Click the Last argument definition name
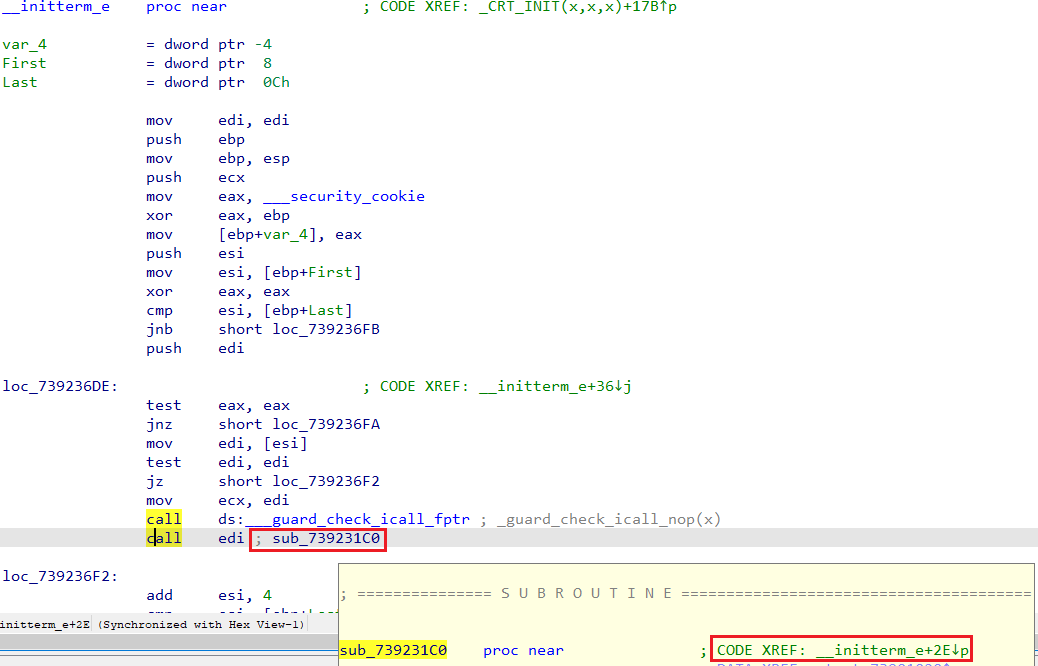The width and height of the screenshot is (1038, 666). [x=19, y=83]
